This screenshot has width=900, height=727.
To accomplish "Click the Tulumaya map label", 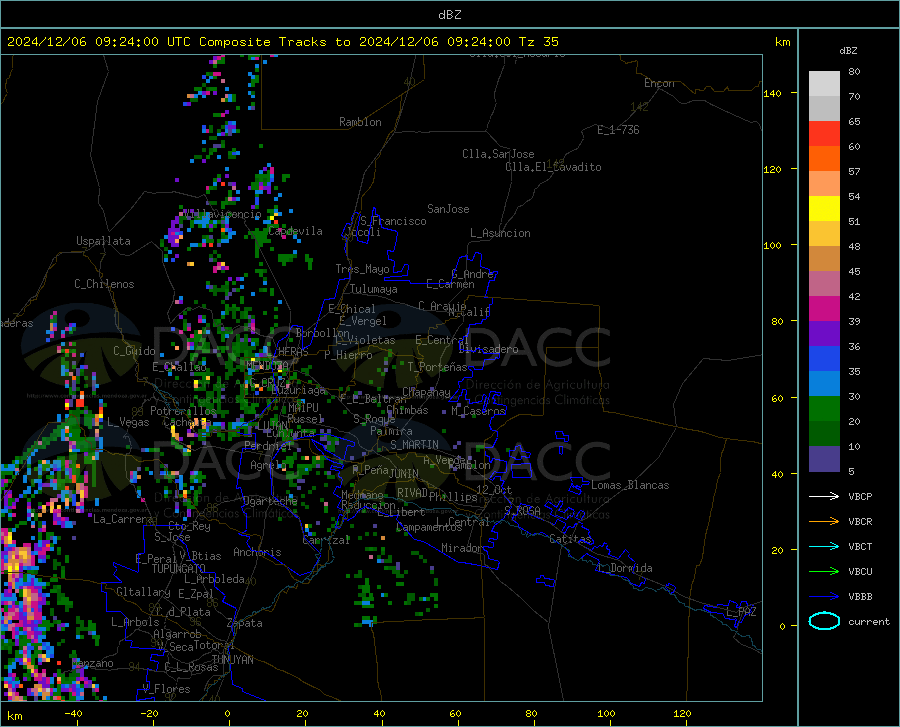I will click(x=374, y=289).
